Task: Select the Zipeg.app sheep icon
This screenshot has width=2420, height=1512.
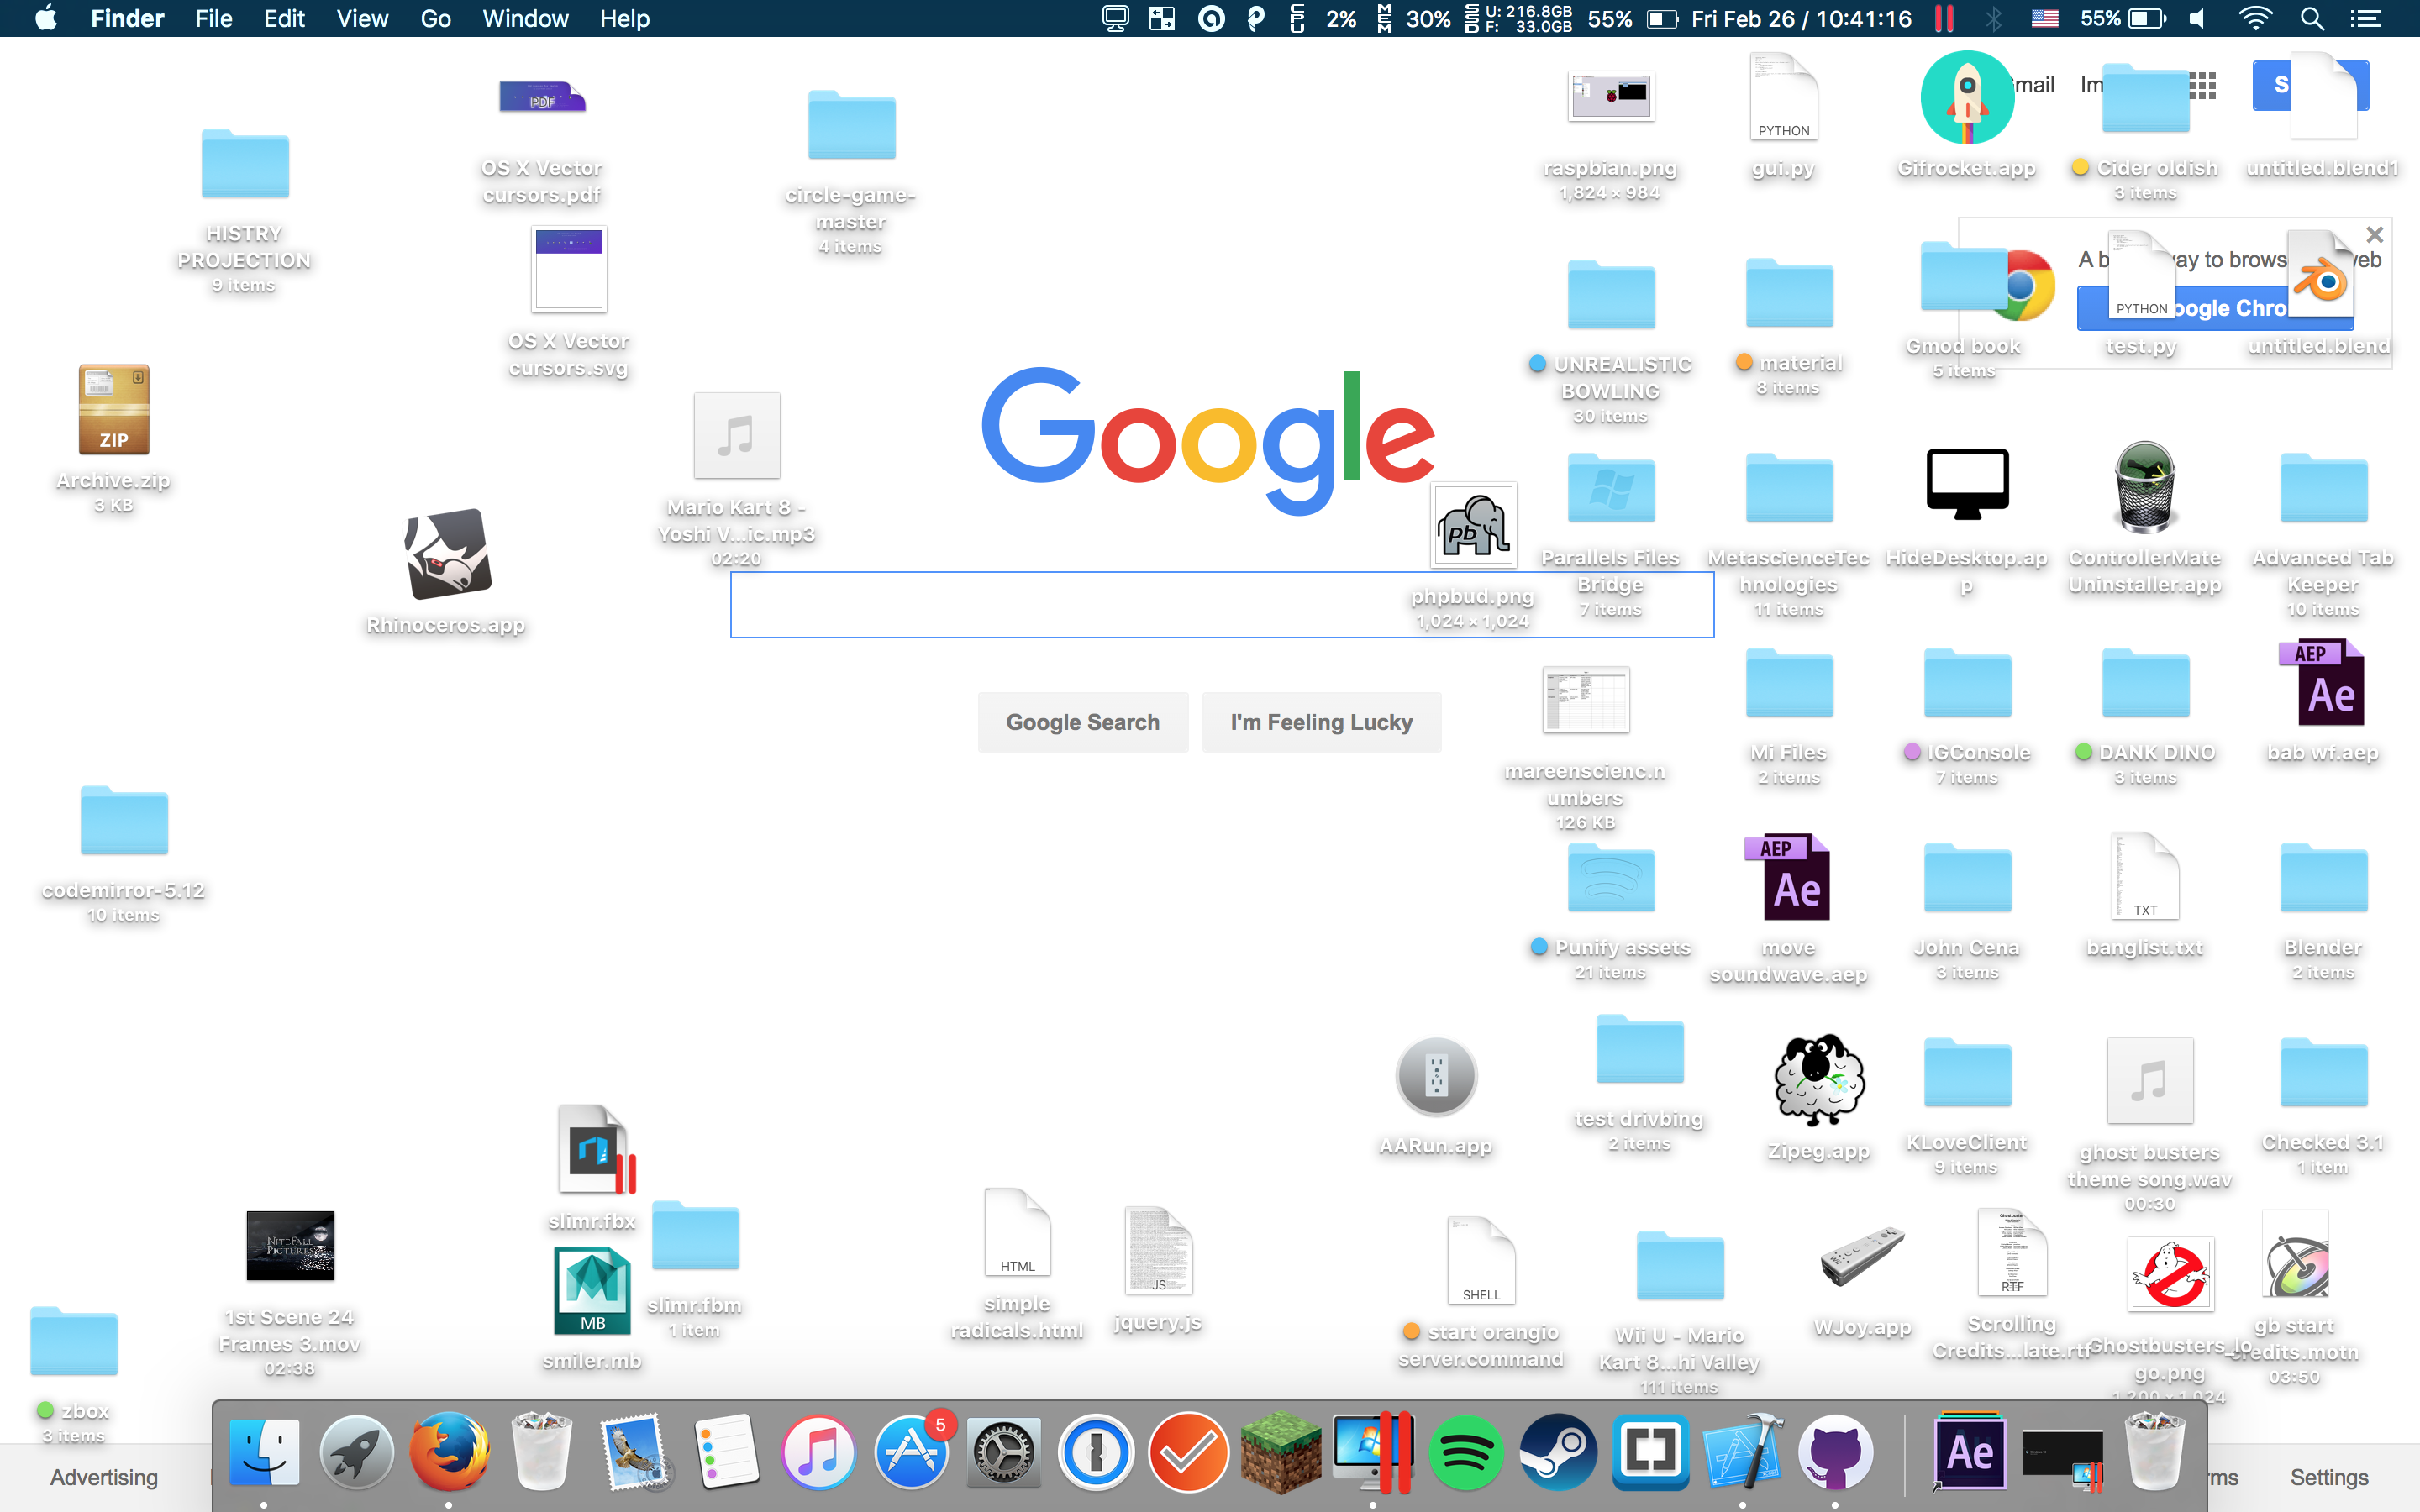Action: [1818, 1080]
